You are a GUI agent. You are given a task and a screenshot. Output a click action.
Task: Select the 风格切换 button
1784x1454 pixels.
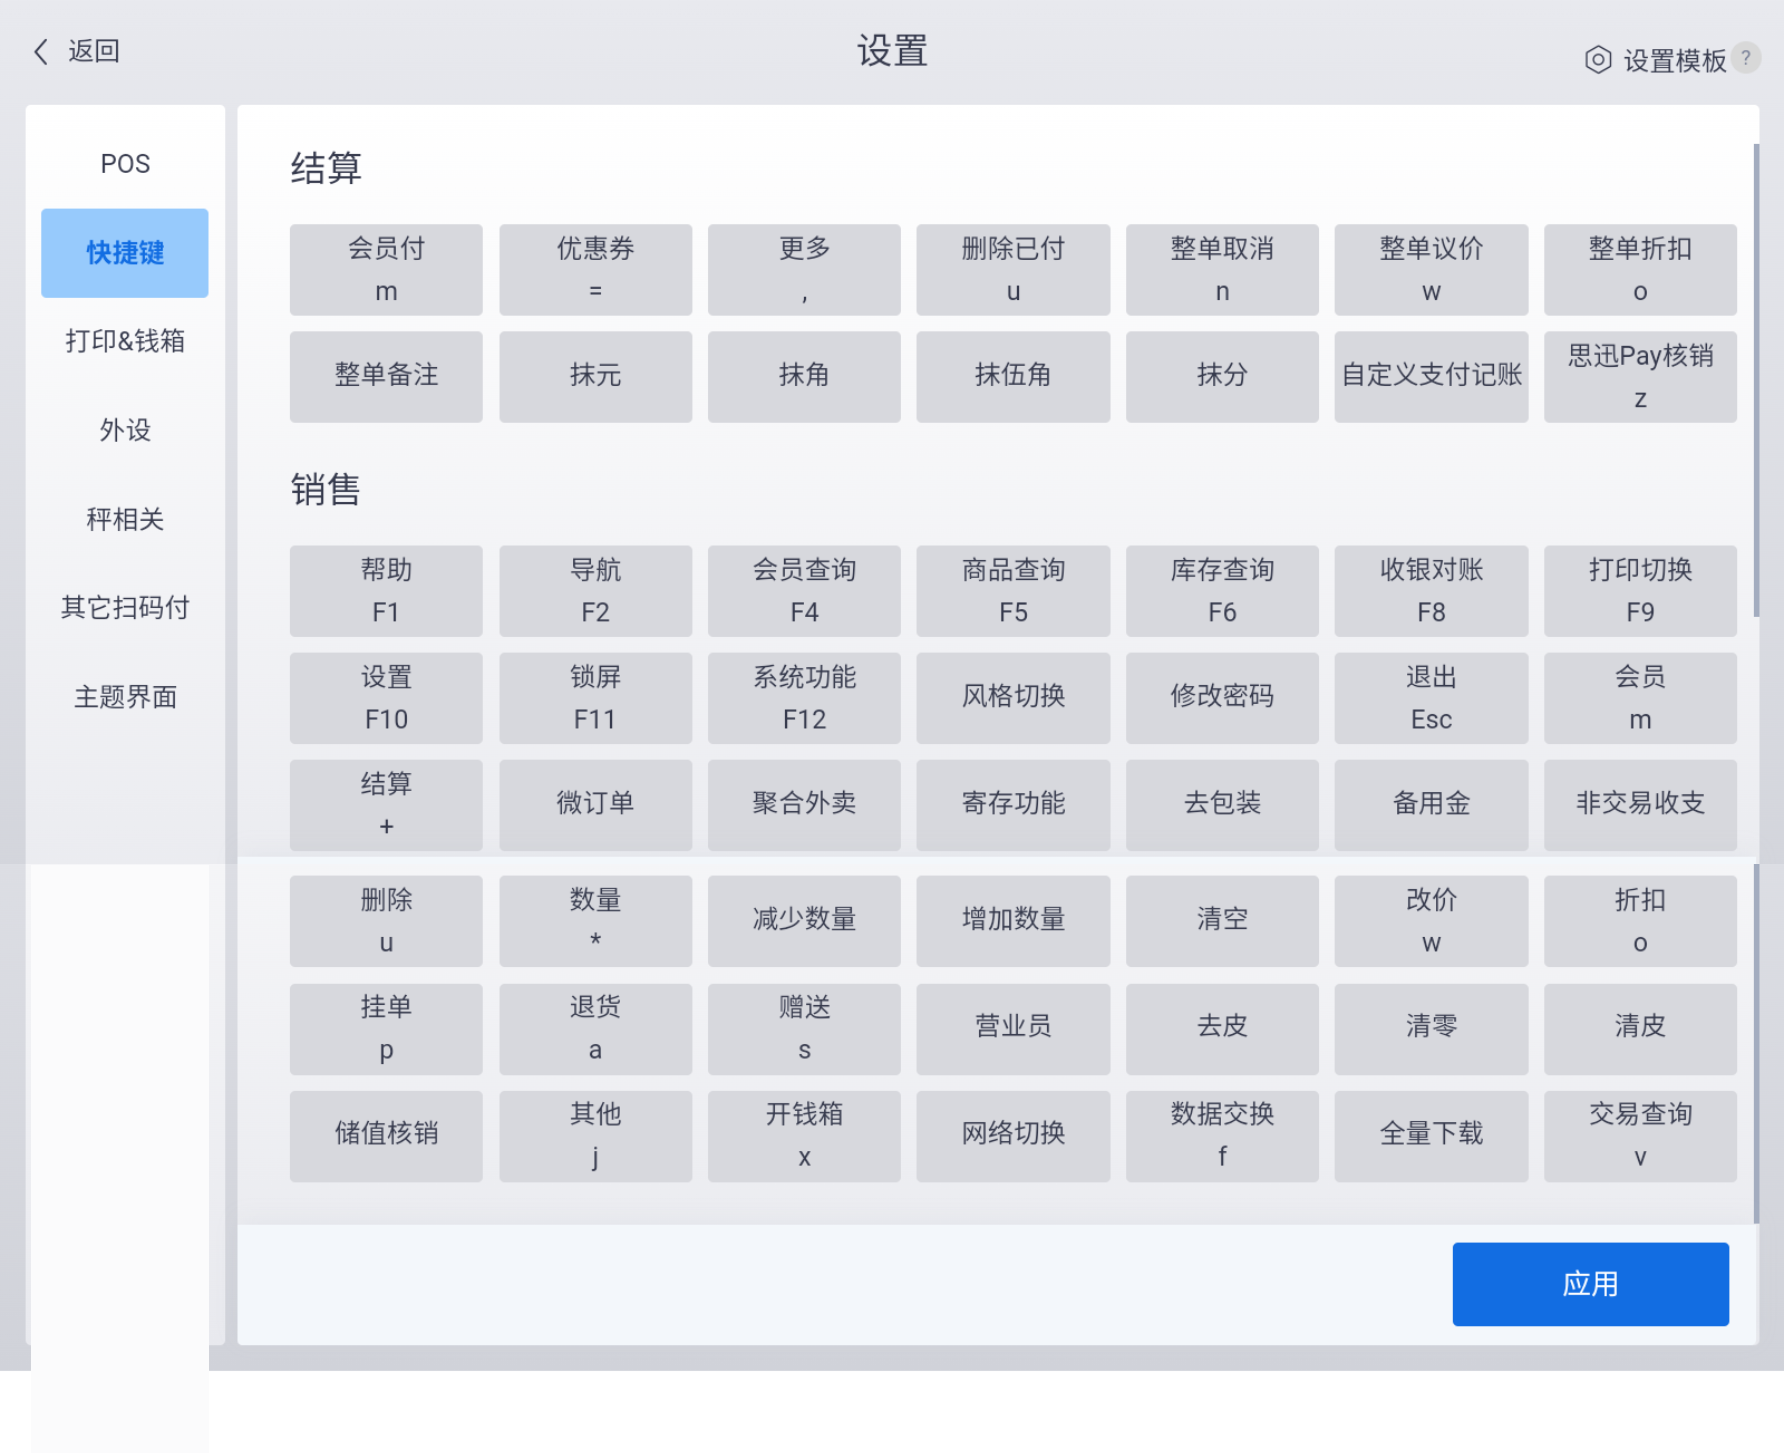(1013, 698)
